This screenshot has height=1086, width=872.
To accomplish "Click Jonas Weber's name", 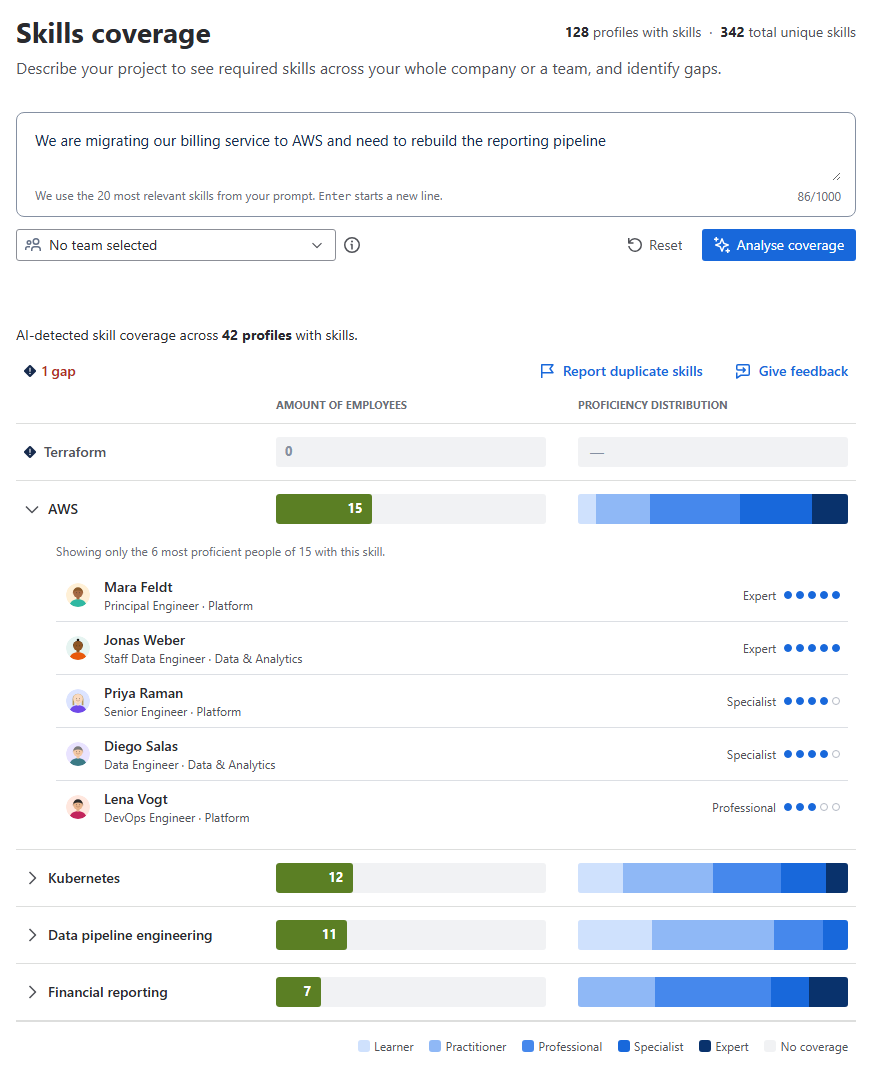I will [x=144, y=641].
